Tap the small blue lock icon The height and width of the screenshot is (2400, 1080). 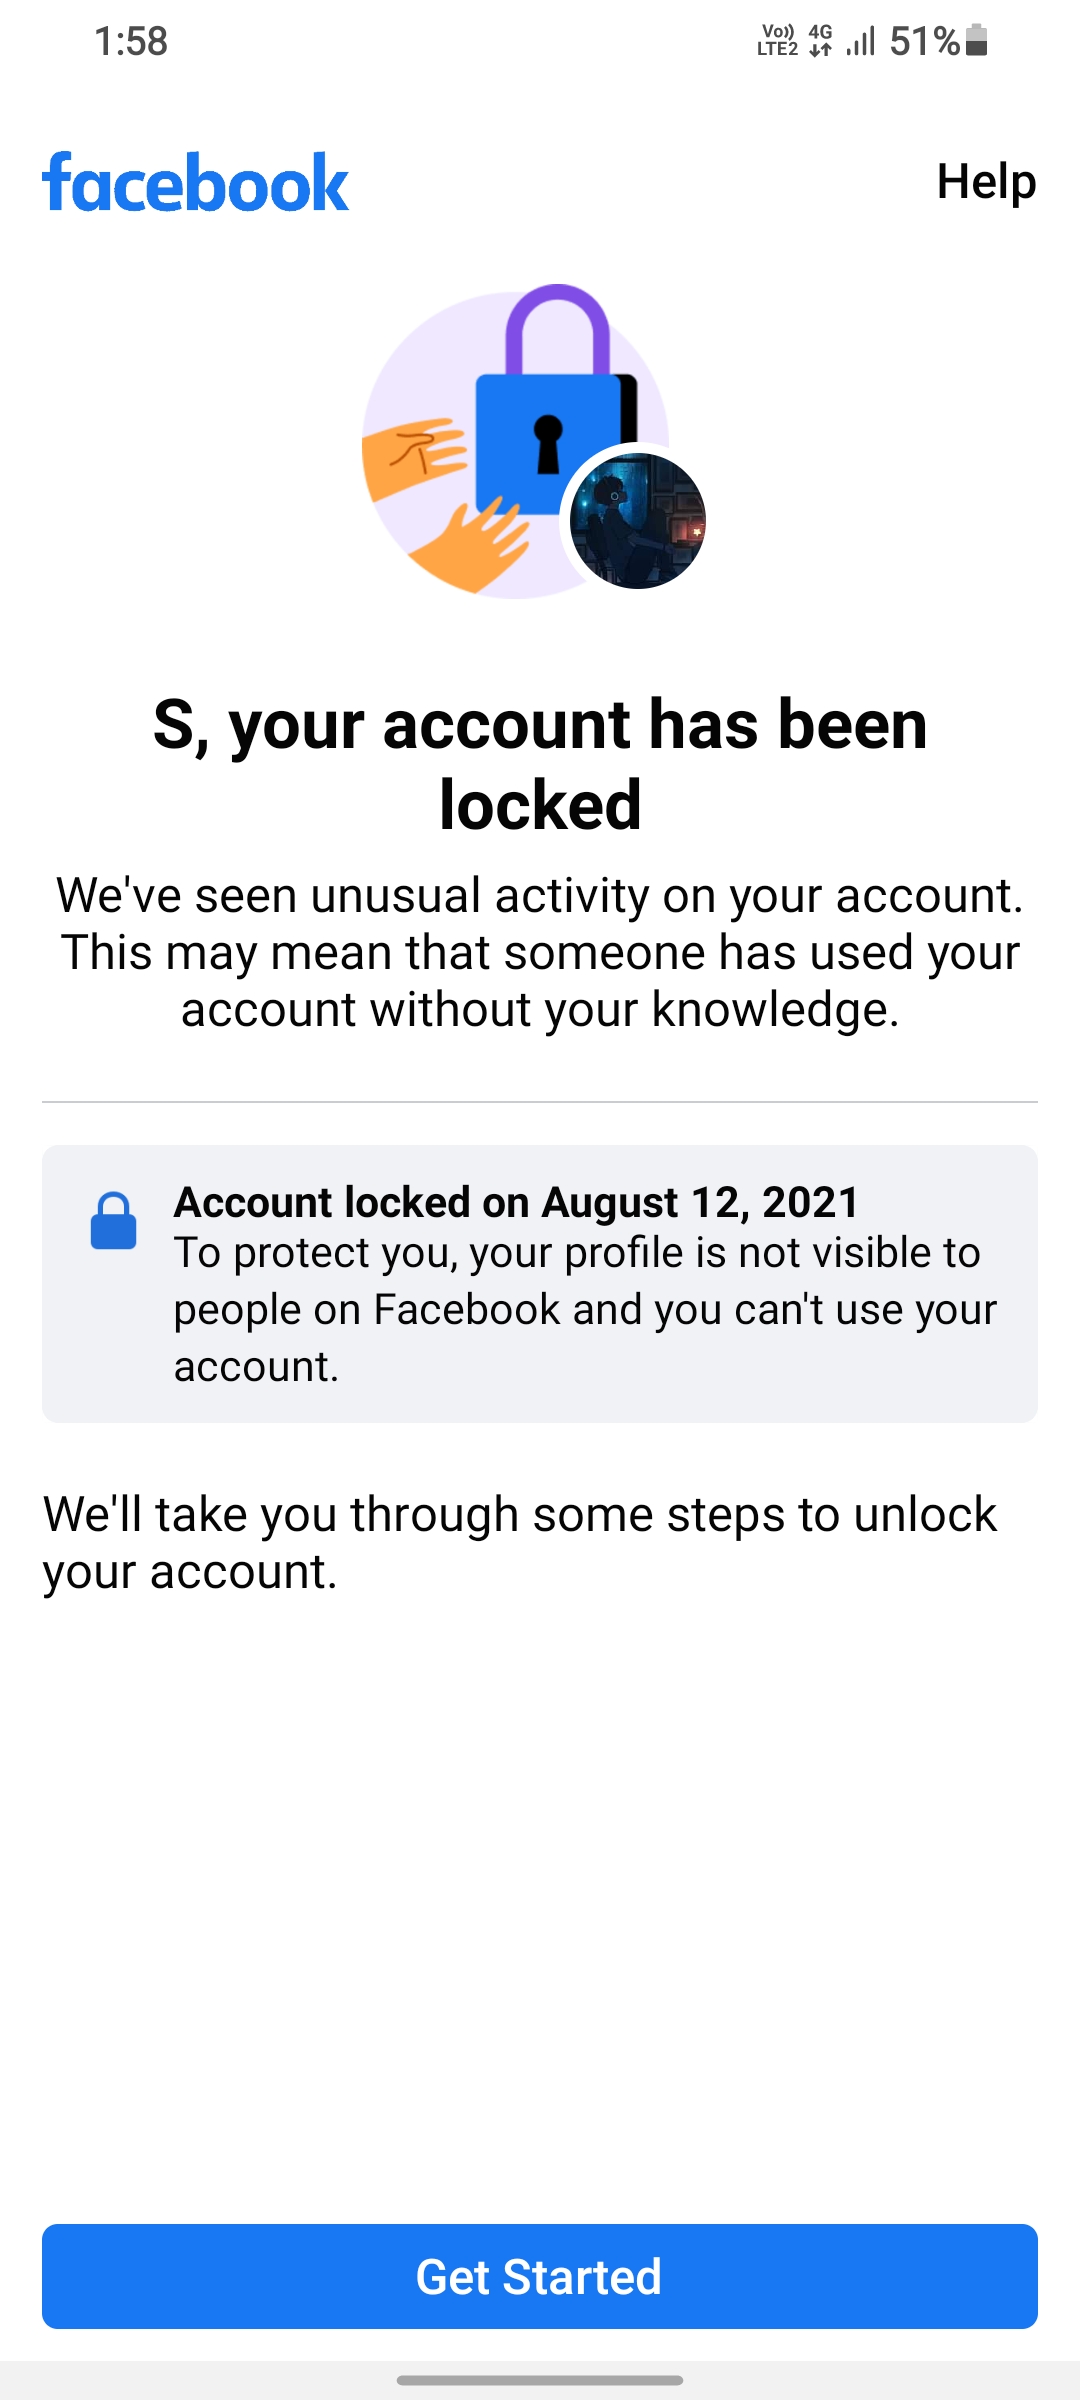point(113,1221)
